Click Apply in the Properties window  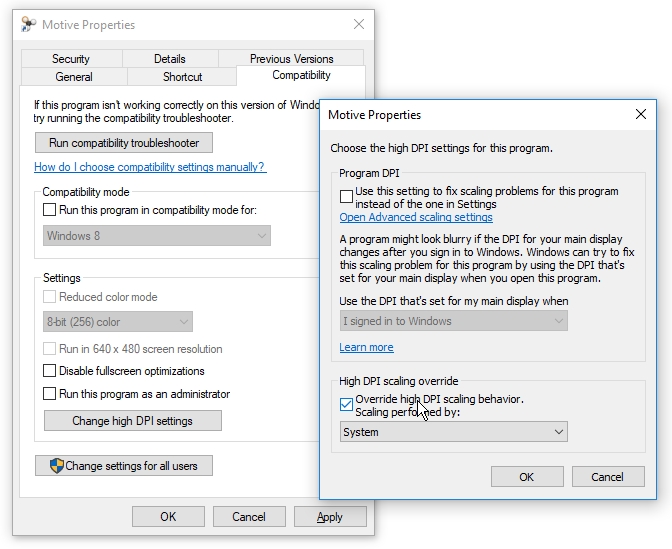329,517
